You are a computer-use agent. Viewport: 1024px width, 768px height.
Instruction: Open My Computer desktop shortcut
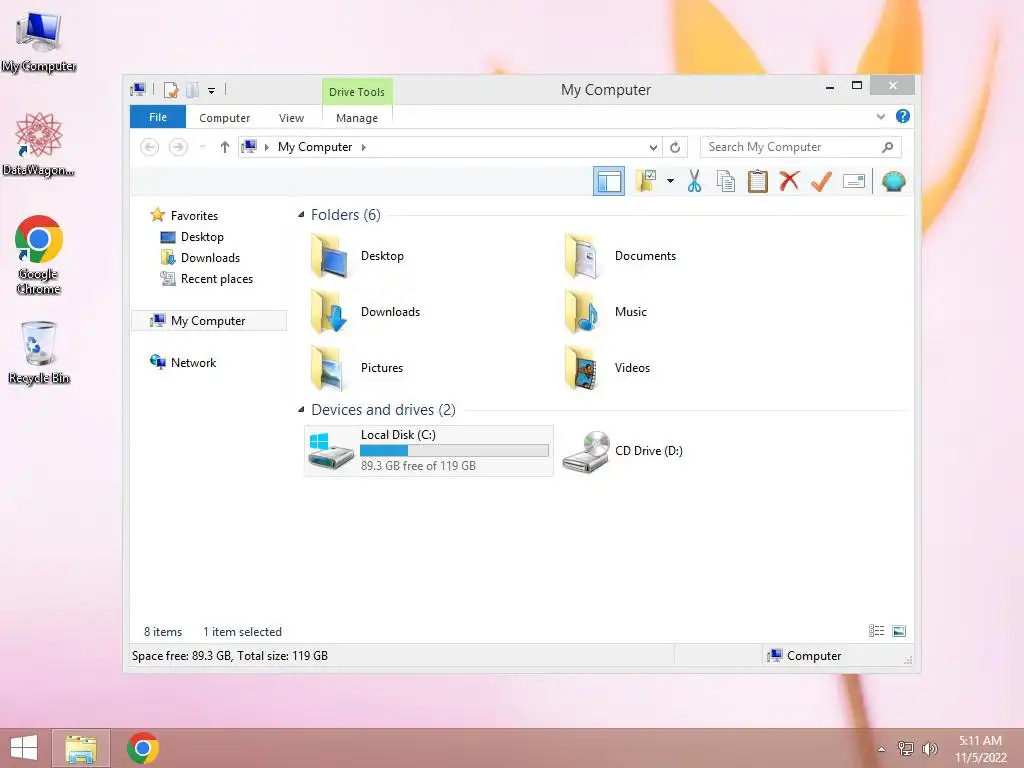pyautogui.click(x=39, y=42)
